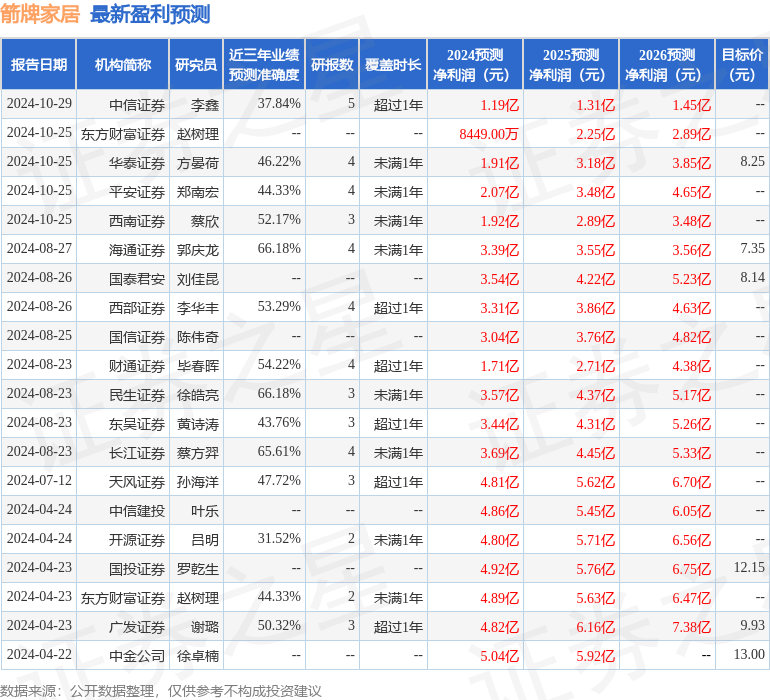
Task: Select researcher 刘佳昆
Action: (x=198, y=279)
